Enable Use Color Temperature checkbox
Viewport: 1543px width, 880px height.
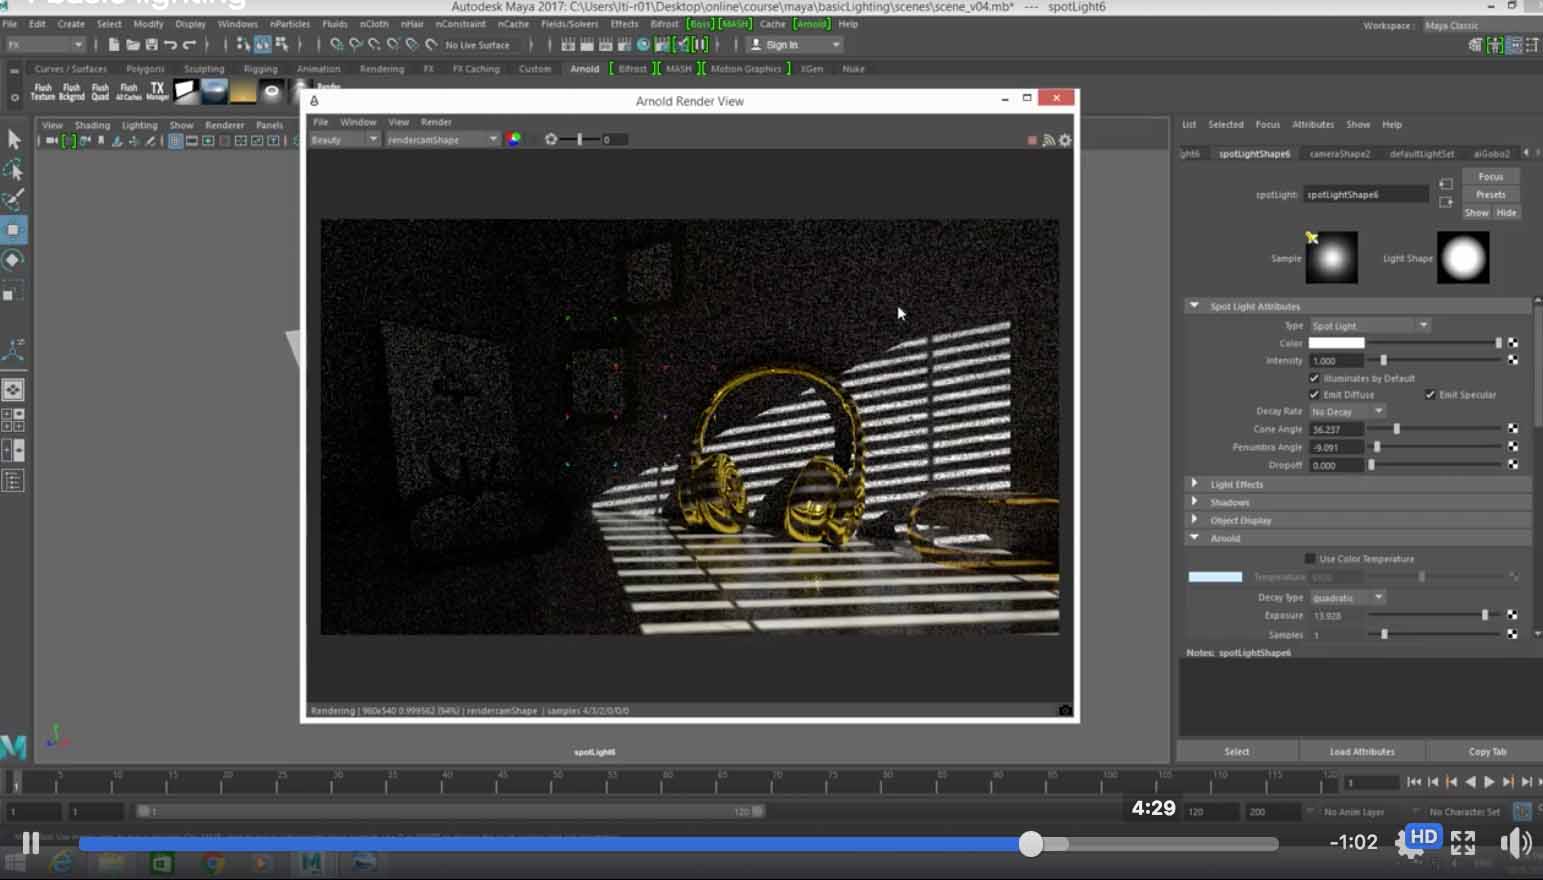[x=1310, y=558]
